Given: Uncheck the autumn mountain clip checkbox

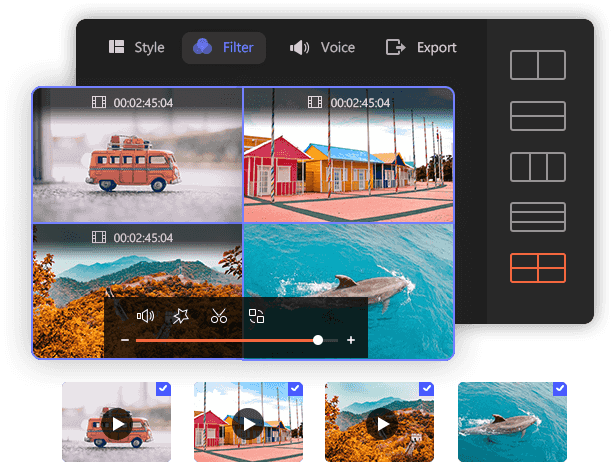Looking at the screenshot, I should [427, 389].
